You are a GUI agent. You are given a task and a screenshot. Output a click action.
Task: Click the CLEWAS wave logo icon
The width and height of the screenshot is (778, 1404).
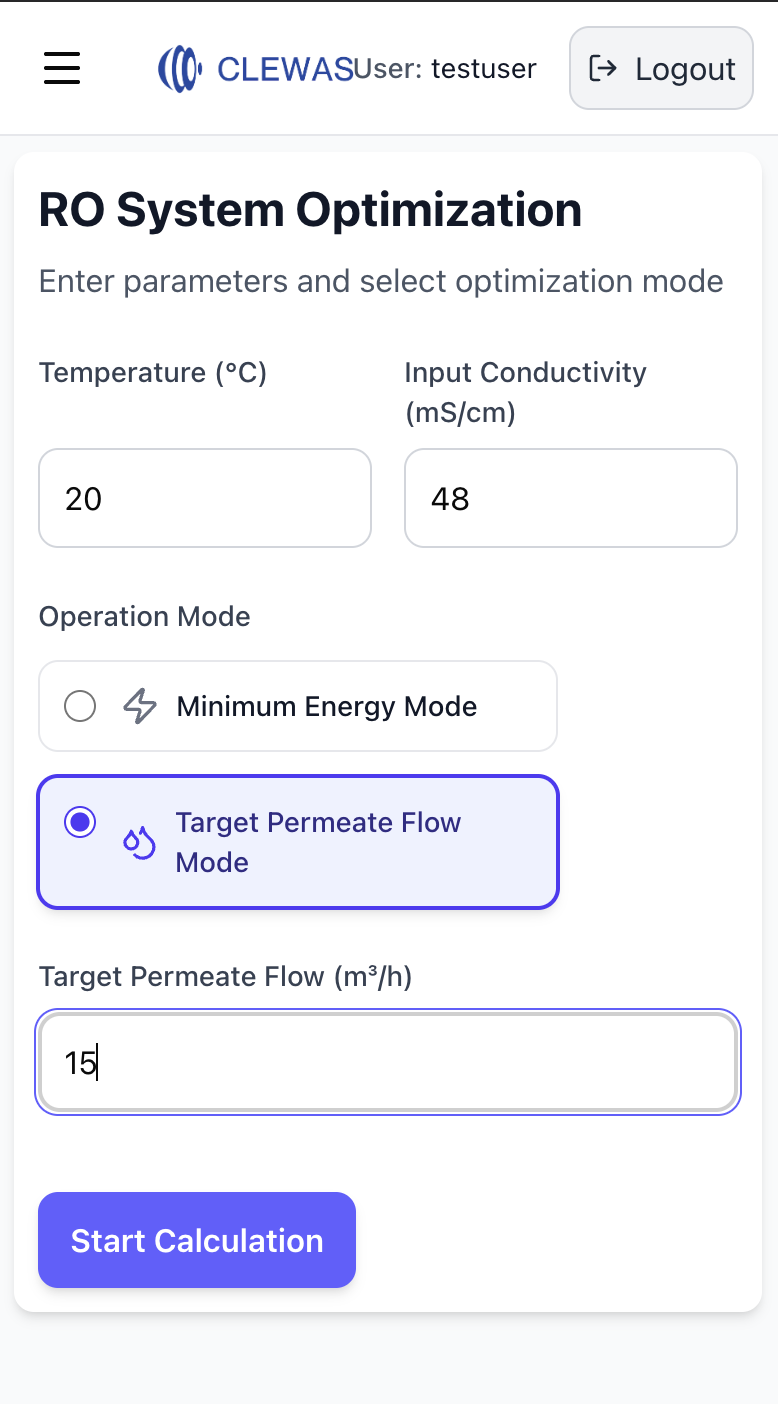[179, 68]
